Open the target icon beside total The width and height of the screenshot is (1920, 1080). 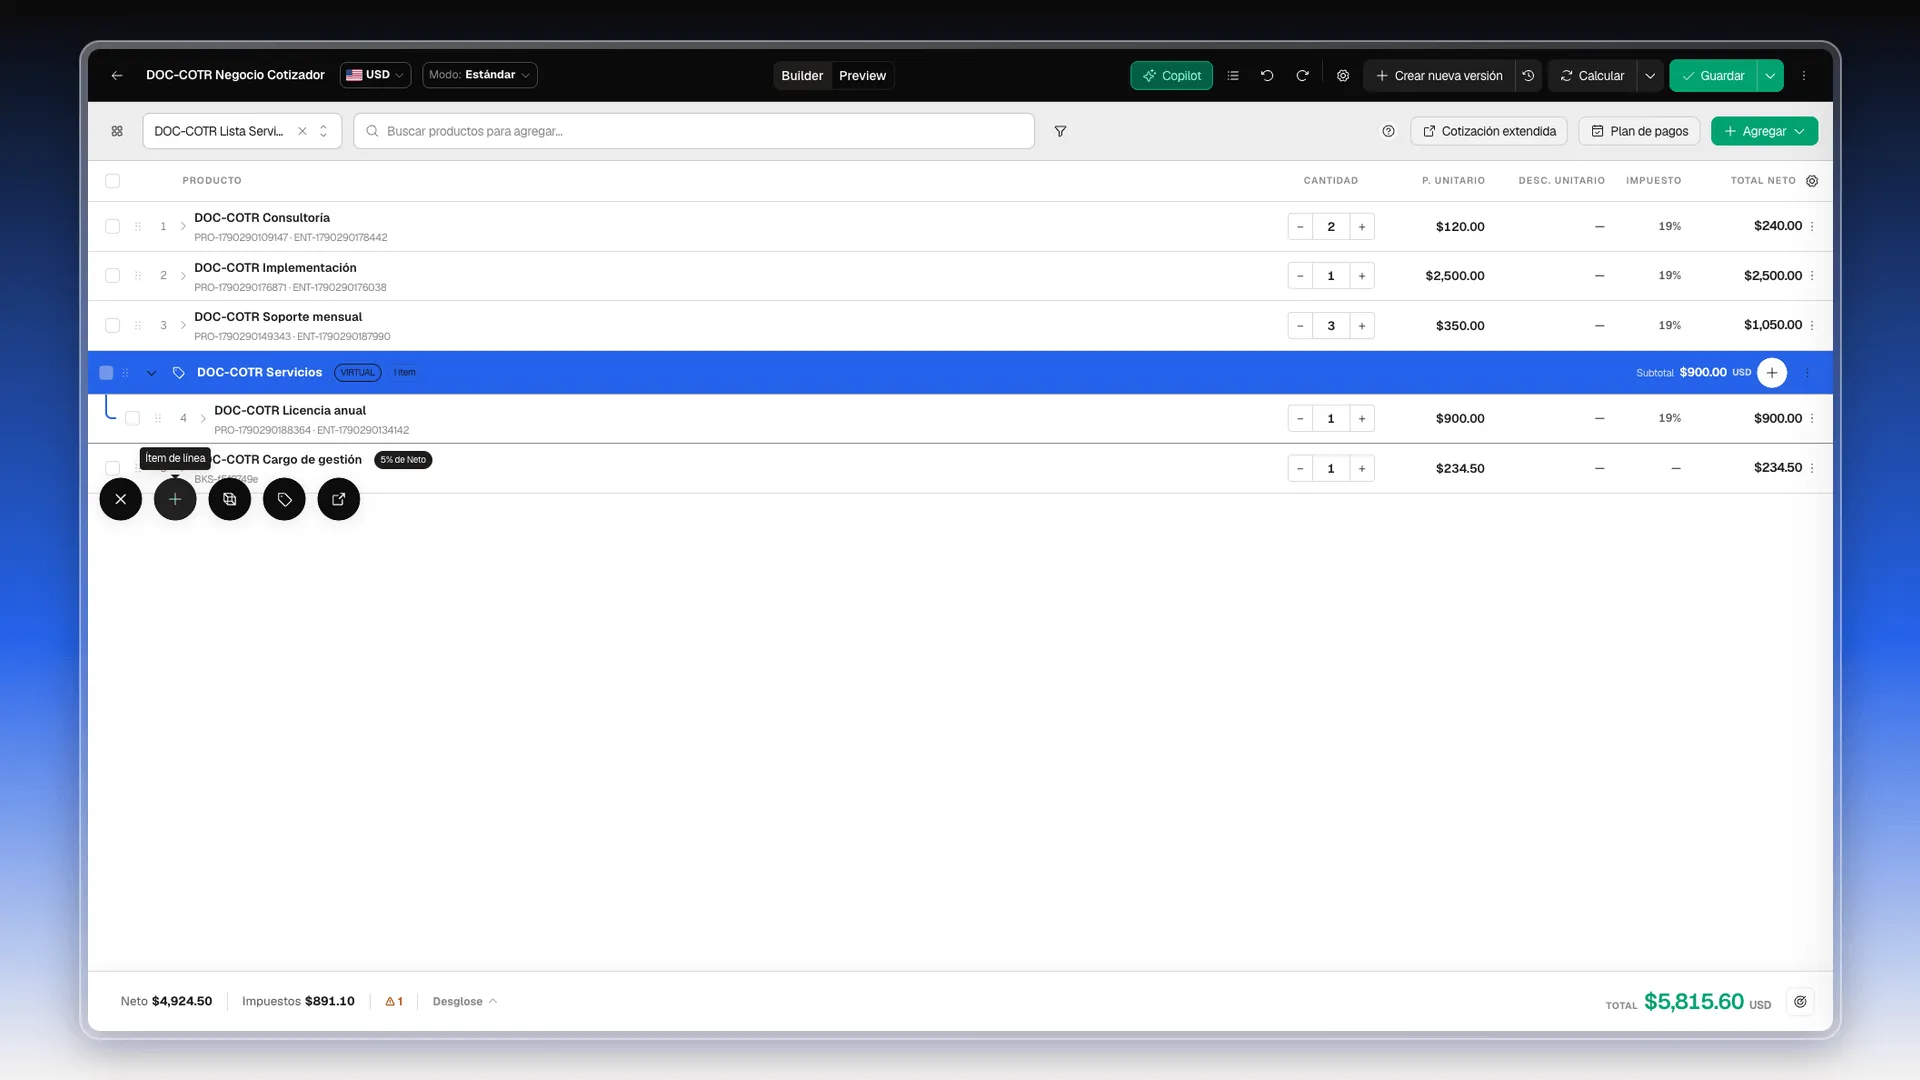[x=1800, y=1001]
